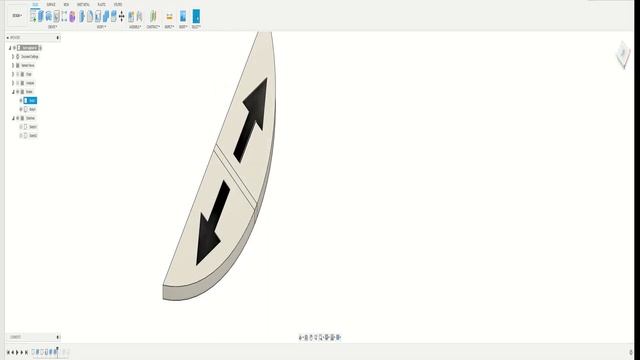Image resolution: width=640 pixels, height=360 pixels.
Task: Click the Create Sketch tool icon
Action: tap(33, 16)
